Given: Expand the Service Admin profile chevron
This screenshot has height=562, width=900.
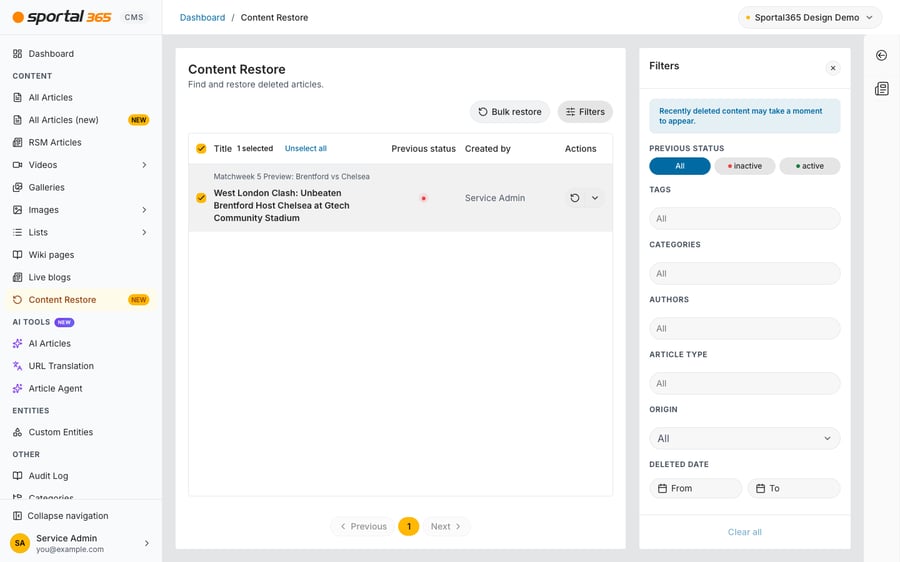Looking at the screenshot, I should [147, 543].
